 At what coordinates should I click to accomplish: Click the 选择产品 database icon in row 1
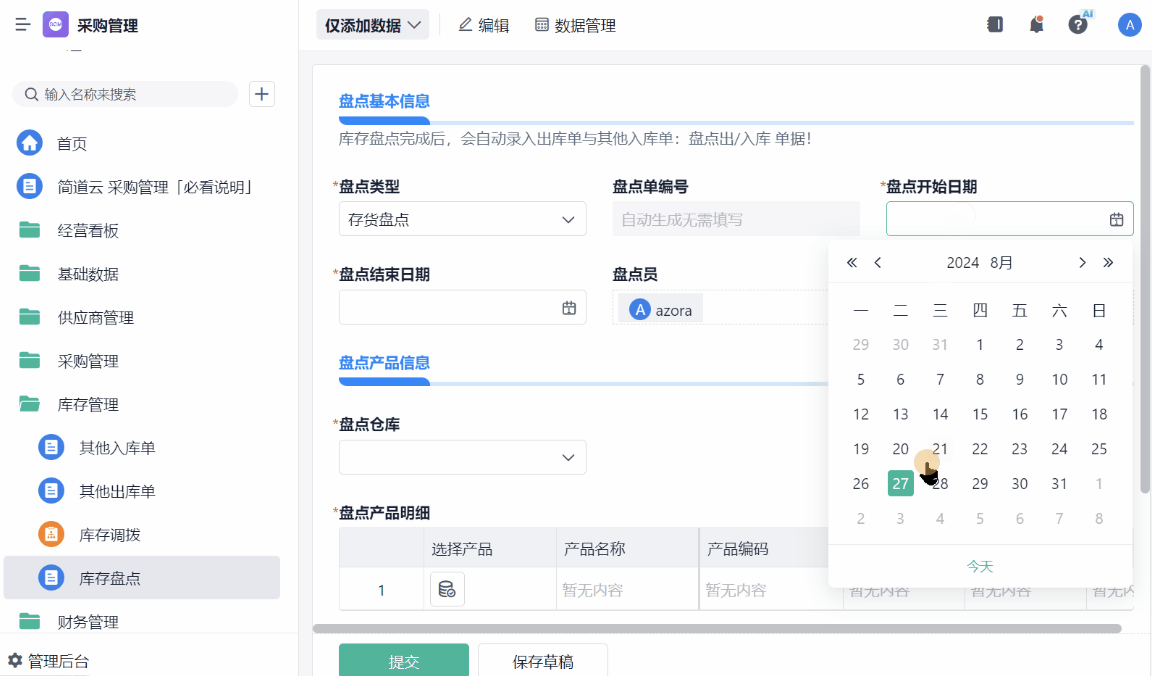pyautogui.click(x=447, y=589)
